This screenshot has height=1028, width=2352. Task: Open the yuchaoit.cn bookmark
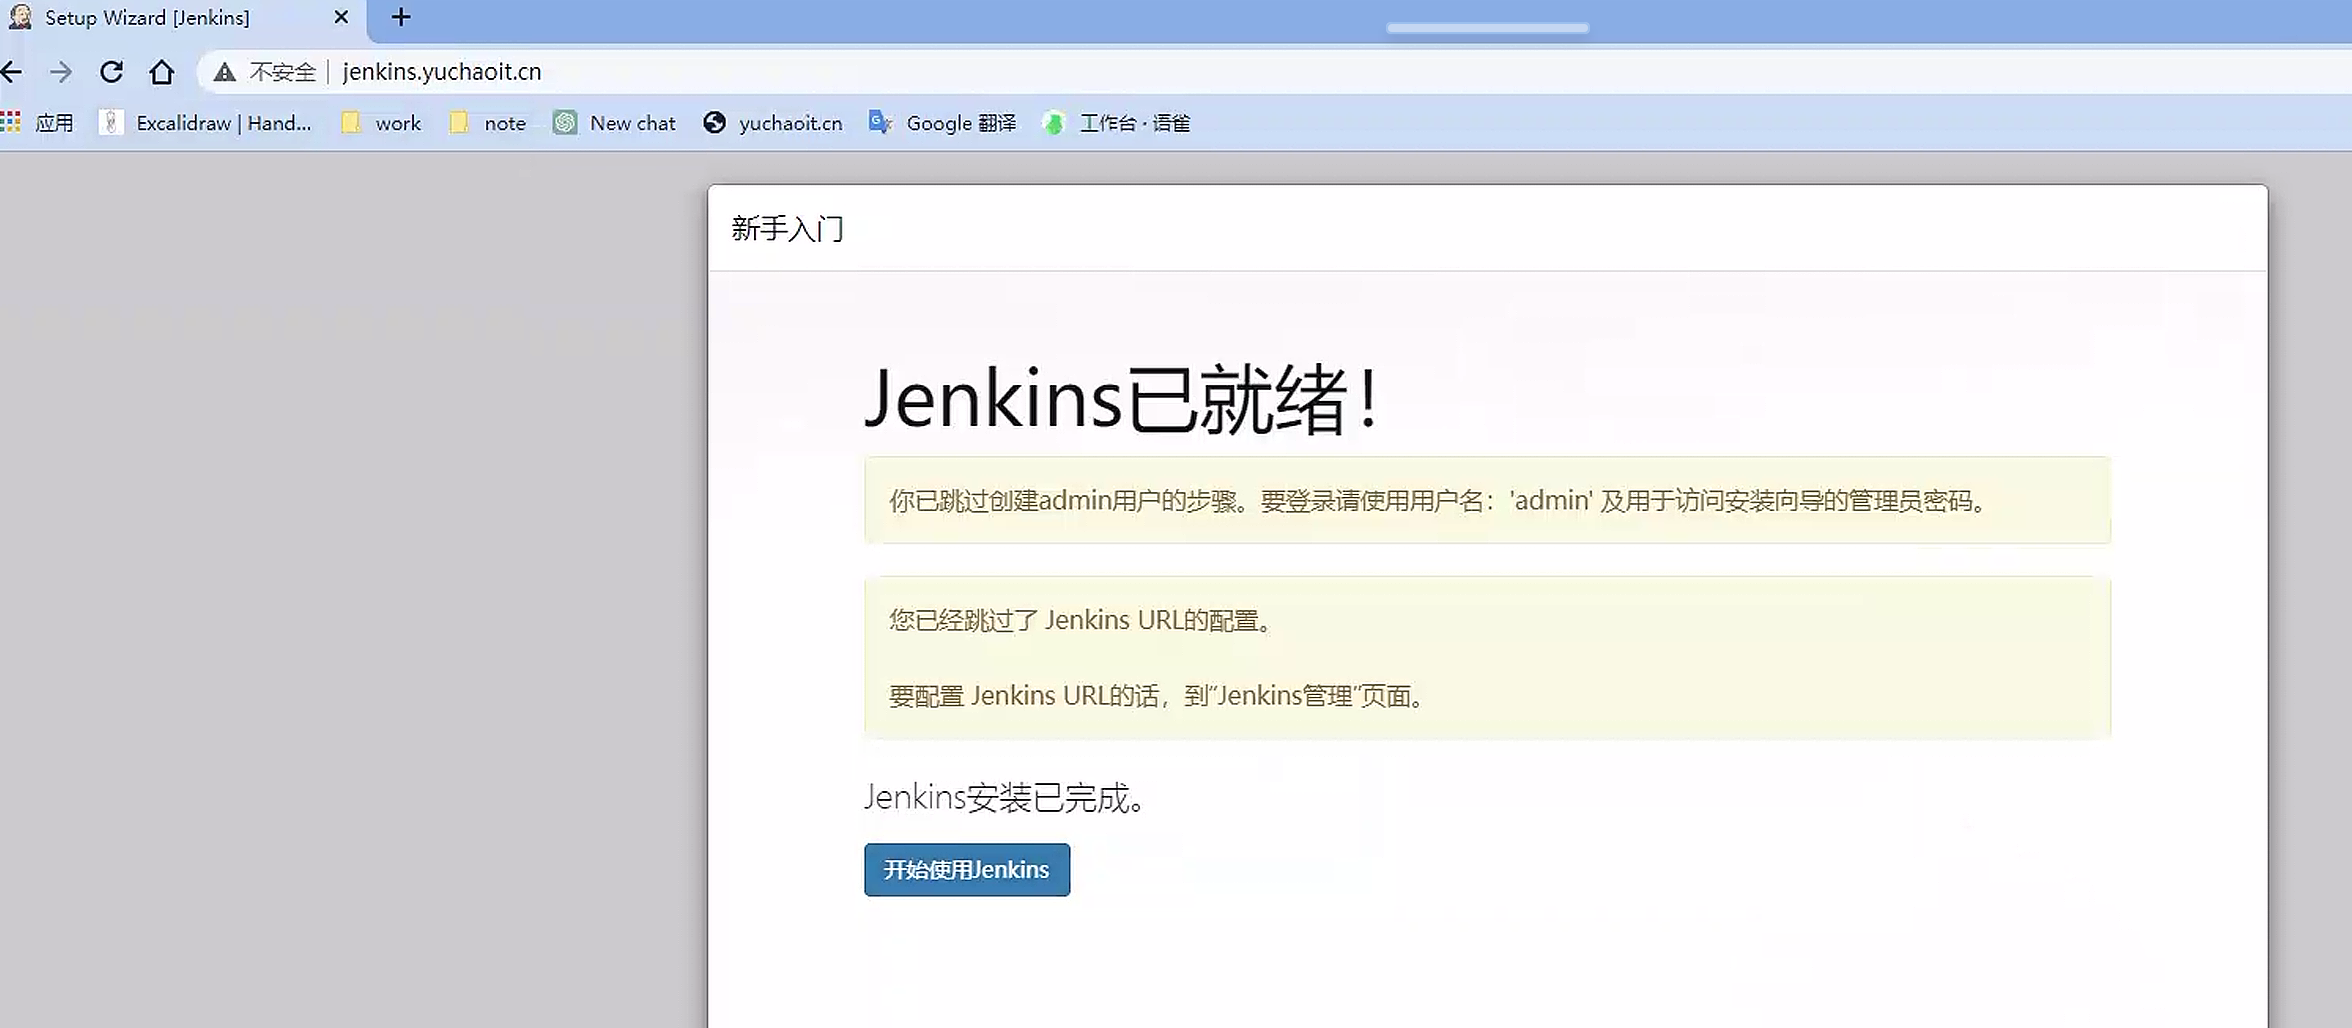pyautogui.click(x=773, y=123)
